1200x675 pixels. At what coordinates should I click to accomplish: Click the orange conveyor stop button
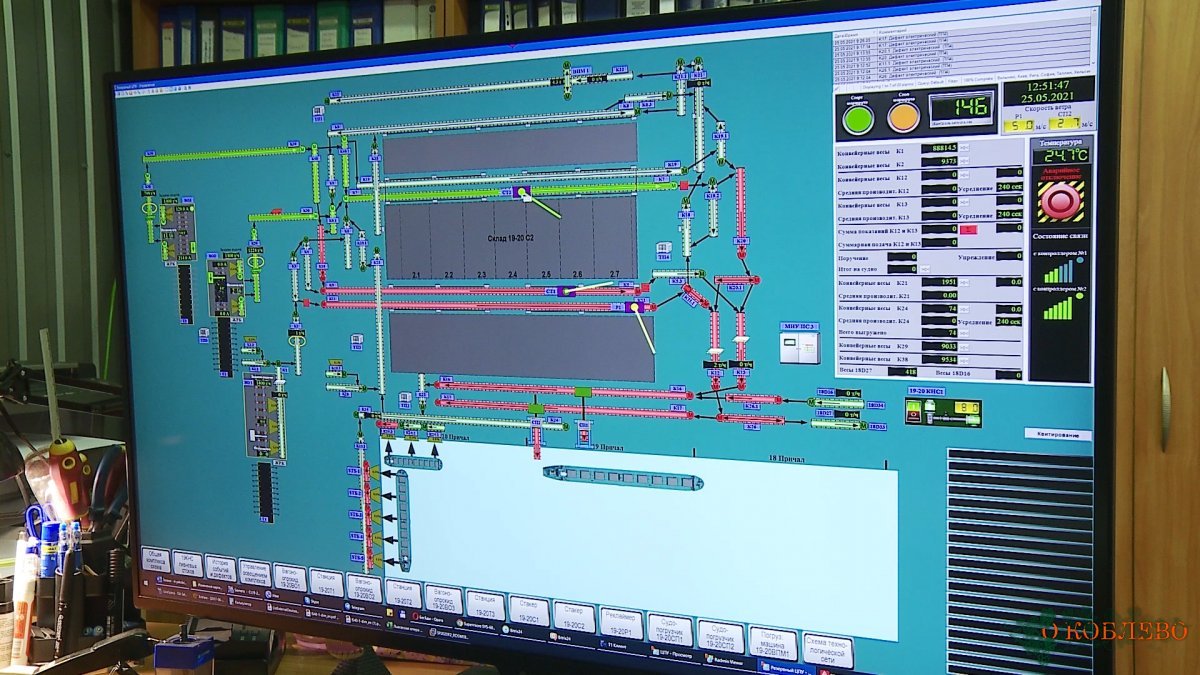[903, 117]
